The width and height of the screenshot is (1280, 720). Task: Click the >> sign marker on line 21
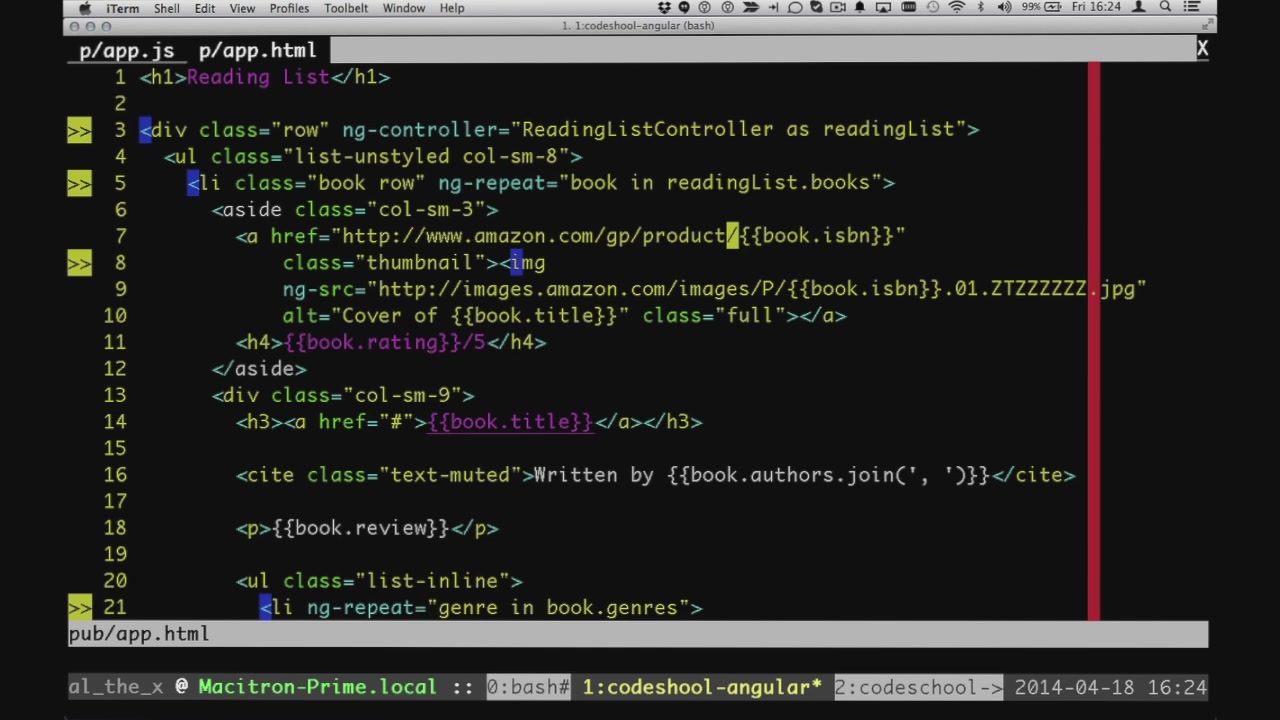coord(79,607)
